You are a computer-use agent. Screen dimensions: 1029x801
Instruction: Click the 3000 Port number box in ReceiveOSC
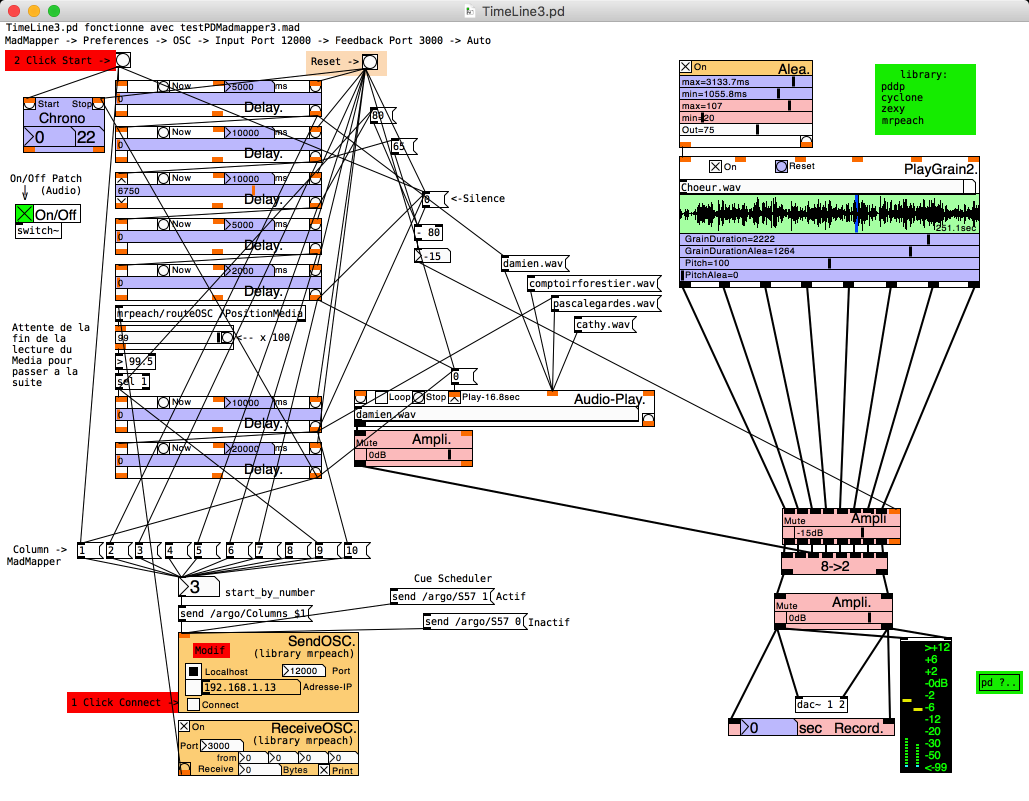(x=222, y=745)
